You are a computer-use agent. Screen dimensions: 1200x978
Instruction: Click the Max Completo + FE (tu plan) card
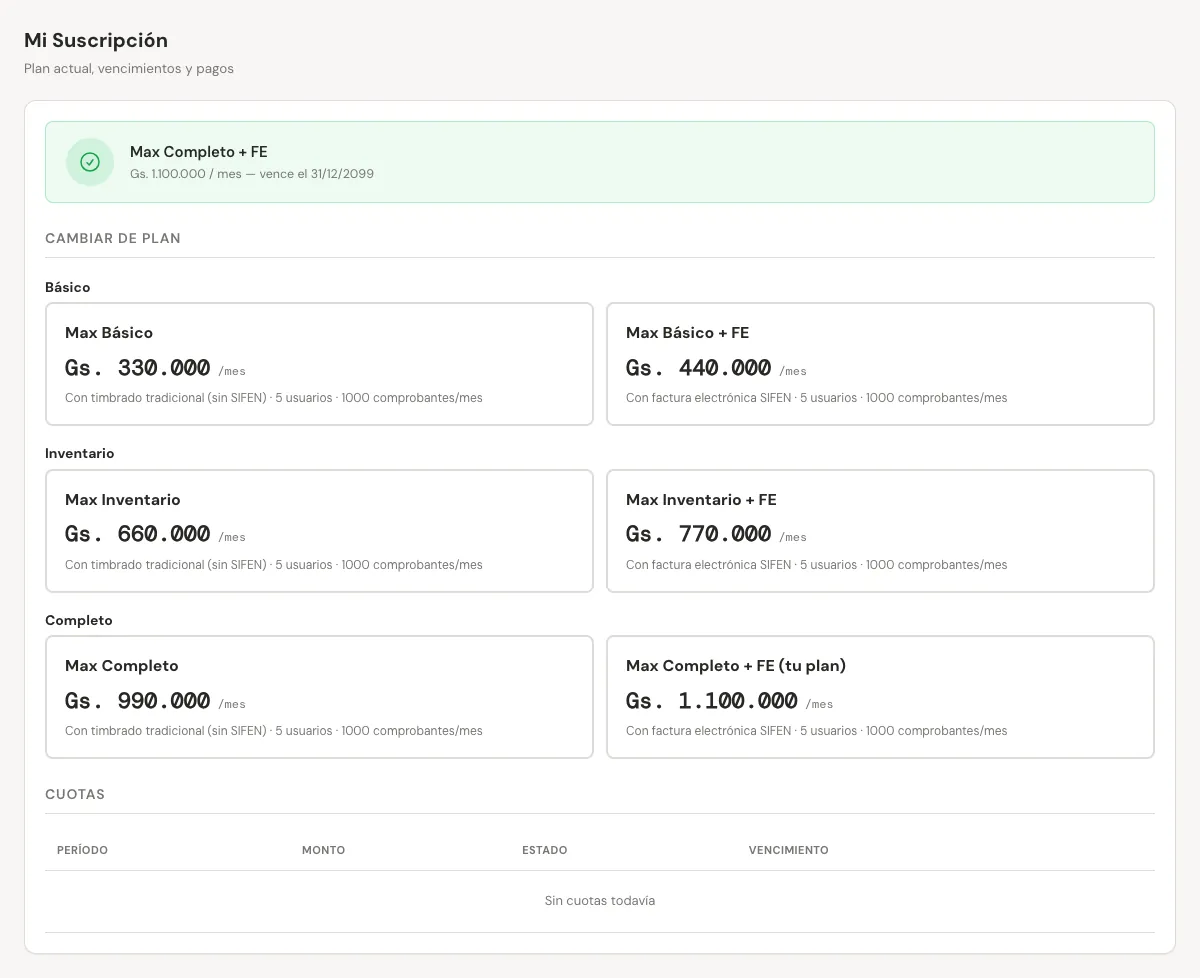click(x=880, y=697)
